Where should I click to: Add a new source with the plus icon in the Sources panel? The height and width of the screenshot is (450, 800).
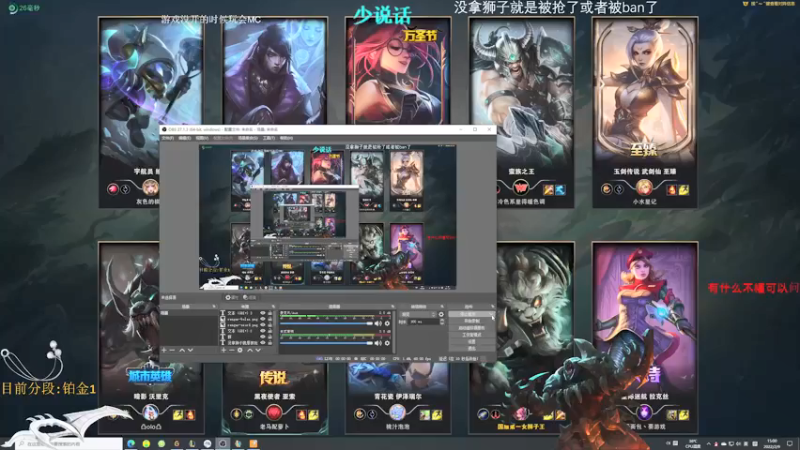point(223,350)
